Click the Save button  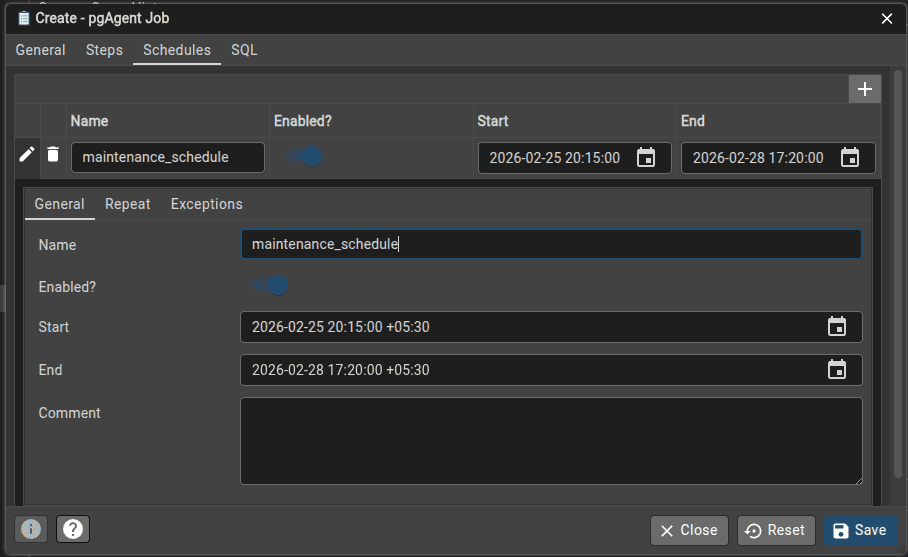click(x=861, y=530)
